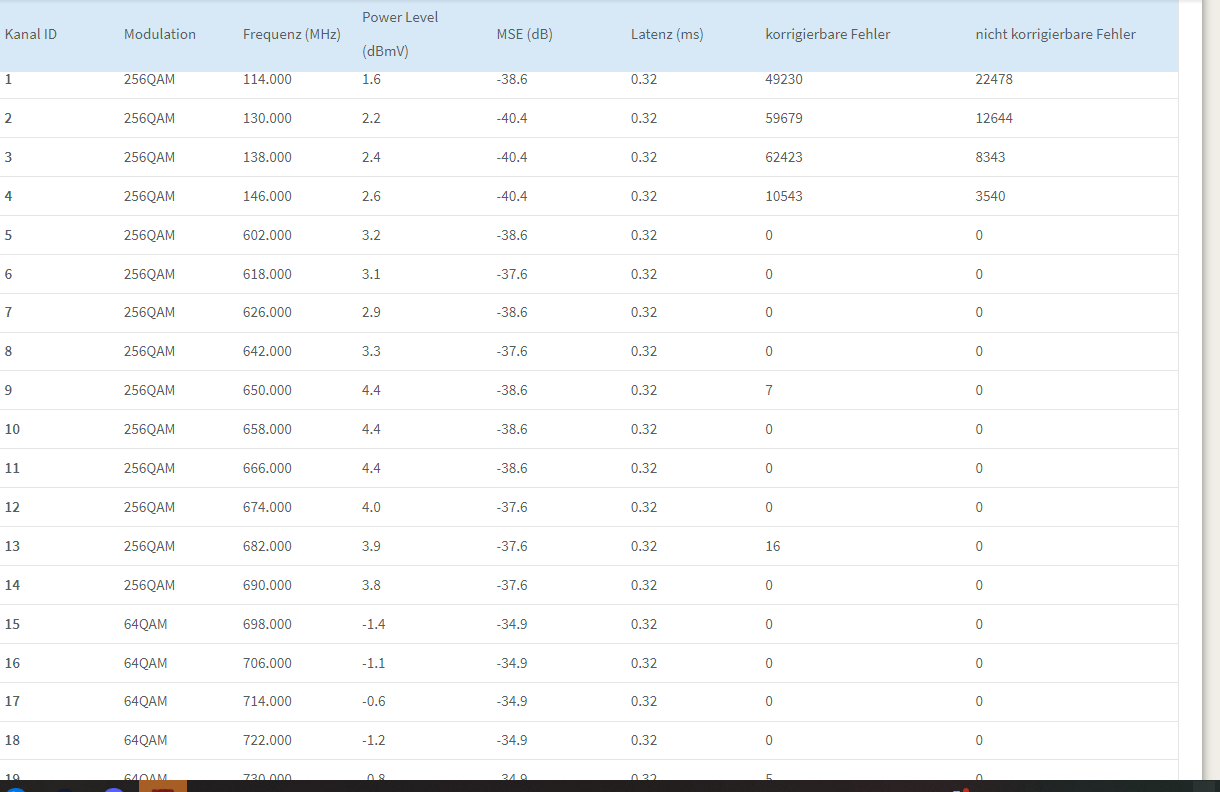Click power level value 2.9
Viewport: 1220px width, 792px height.
pyautogui.click(x=371, y=312)
